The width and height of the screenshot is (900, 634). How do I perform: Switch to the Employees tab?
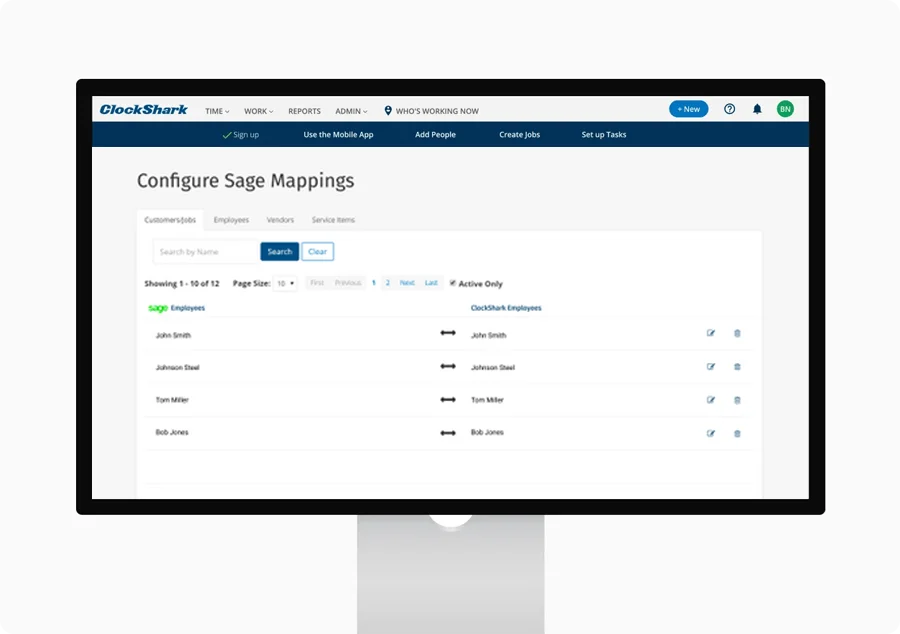point(231,220)
